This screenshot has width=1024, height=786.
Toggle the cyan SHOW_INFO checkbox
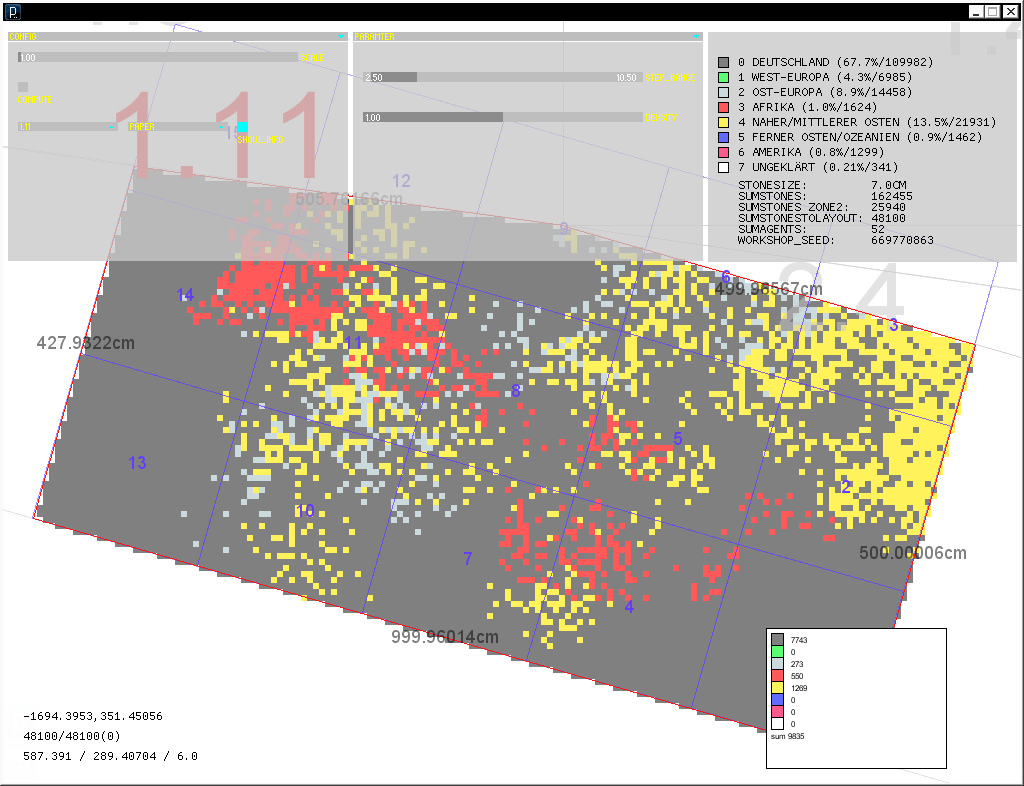(243, 125)
